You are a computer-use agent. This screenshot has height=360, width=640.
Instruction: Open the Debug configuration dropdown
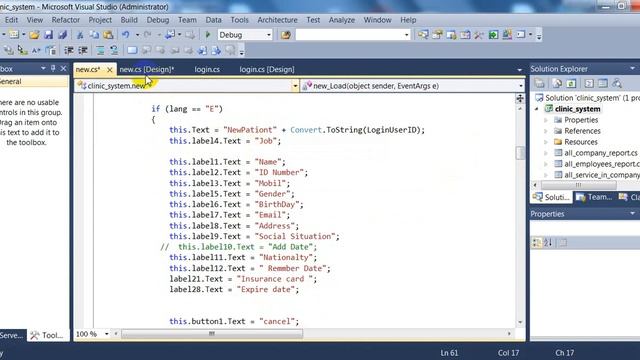pos(269,35)
